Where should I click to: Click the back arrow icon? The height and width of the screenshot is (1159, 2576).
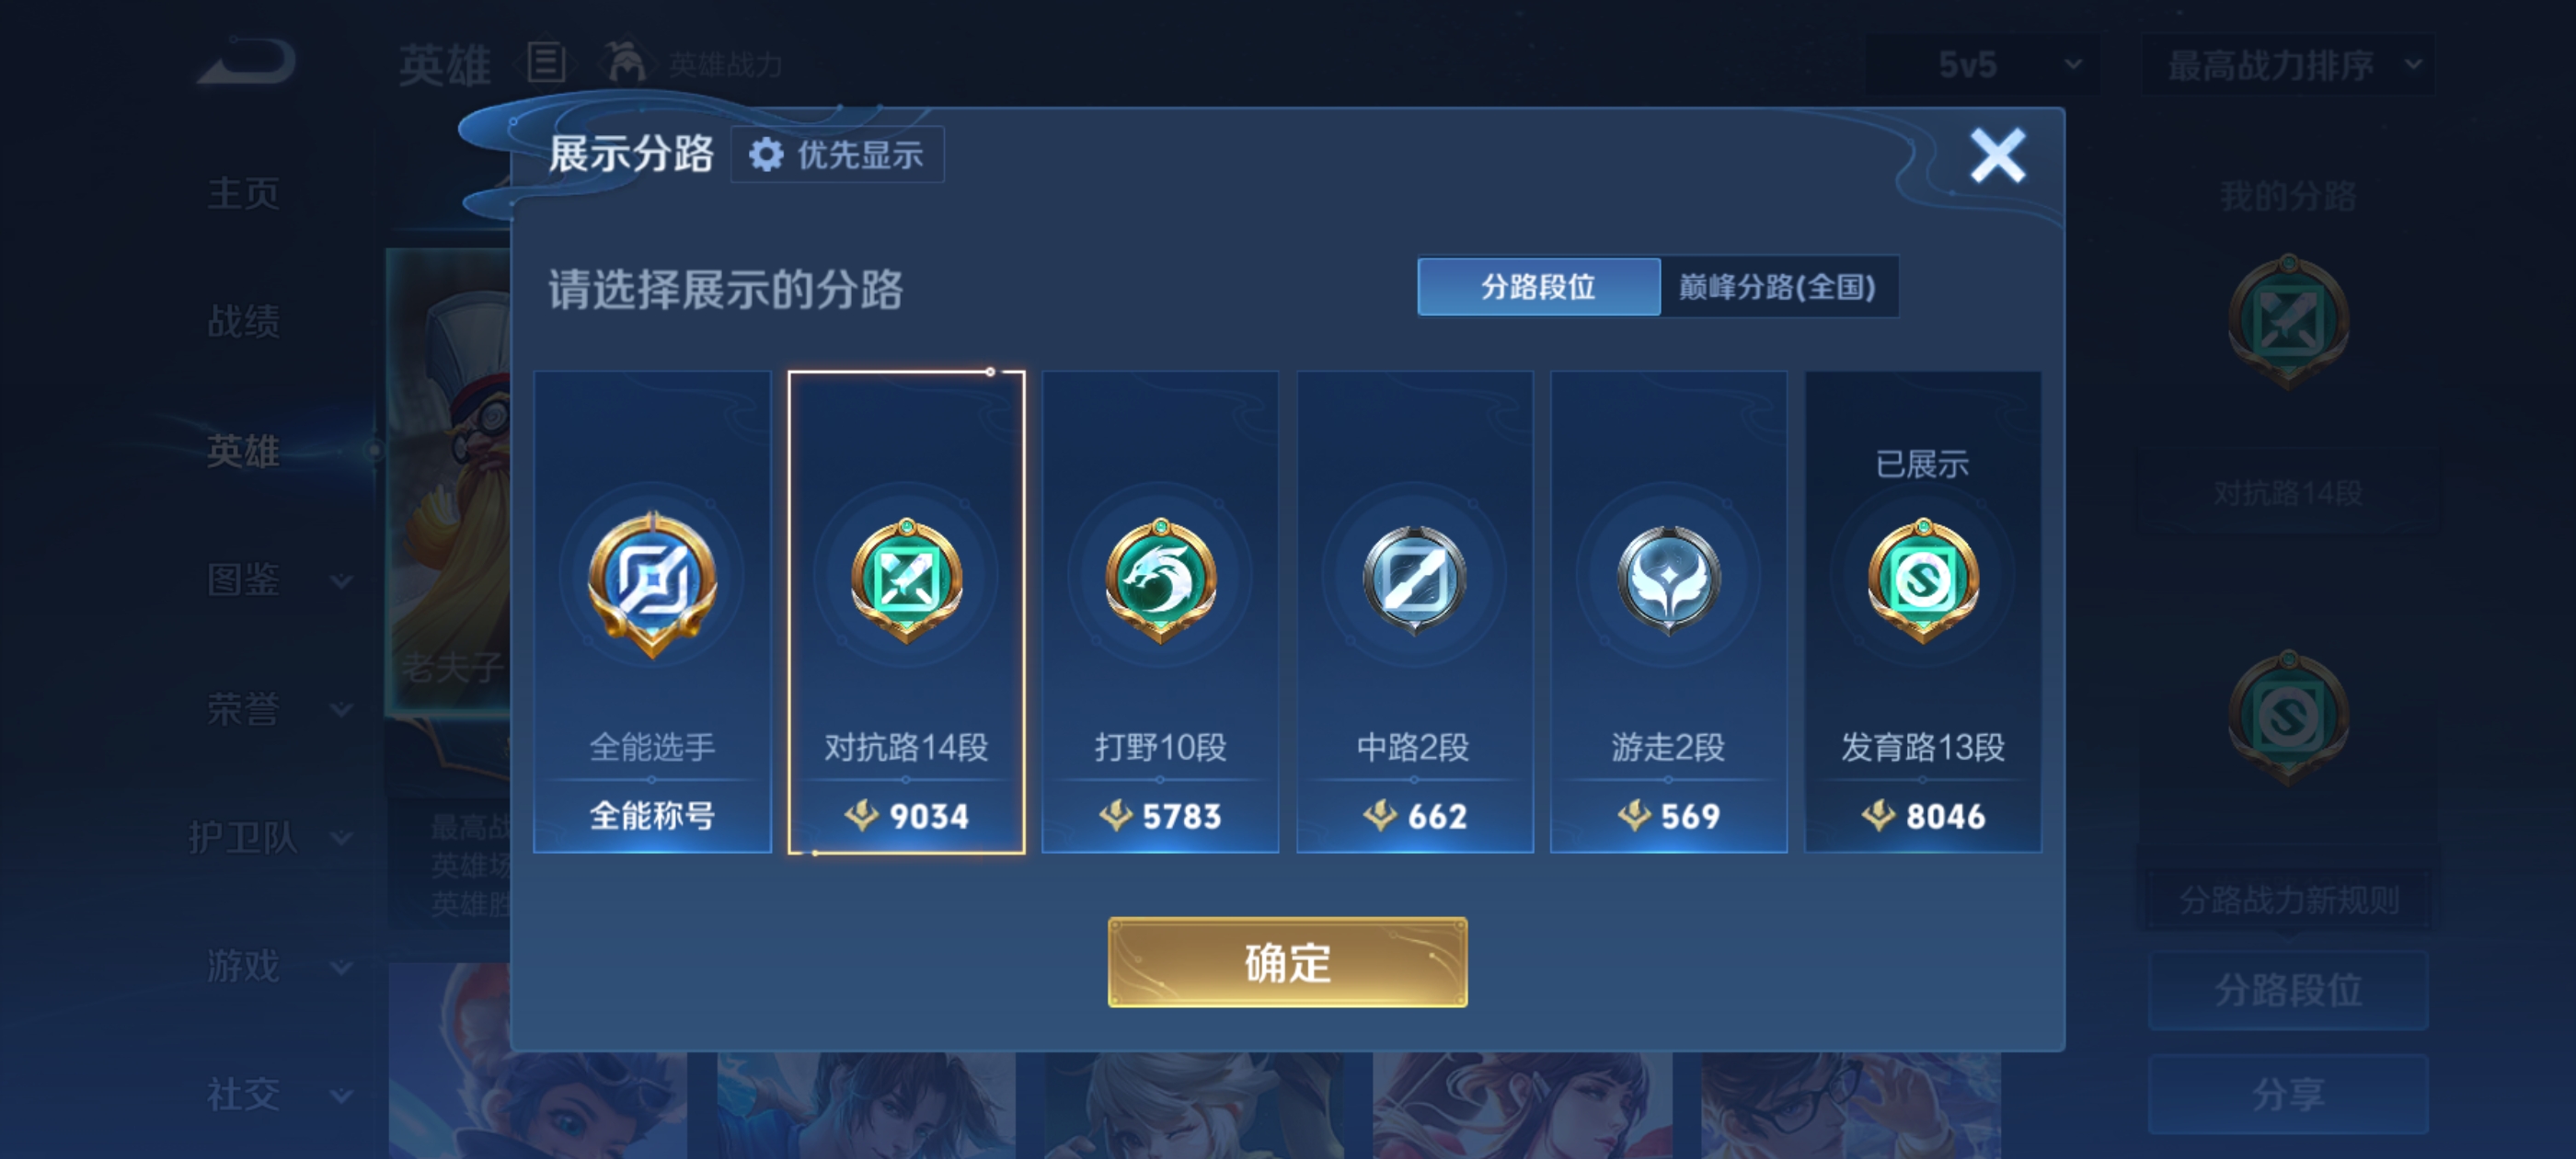(246, 62)
